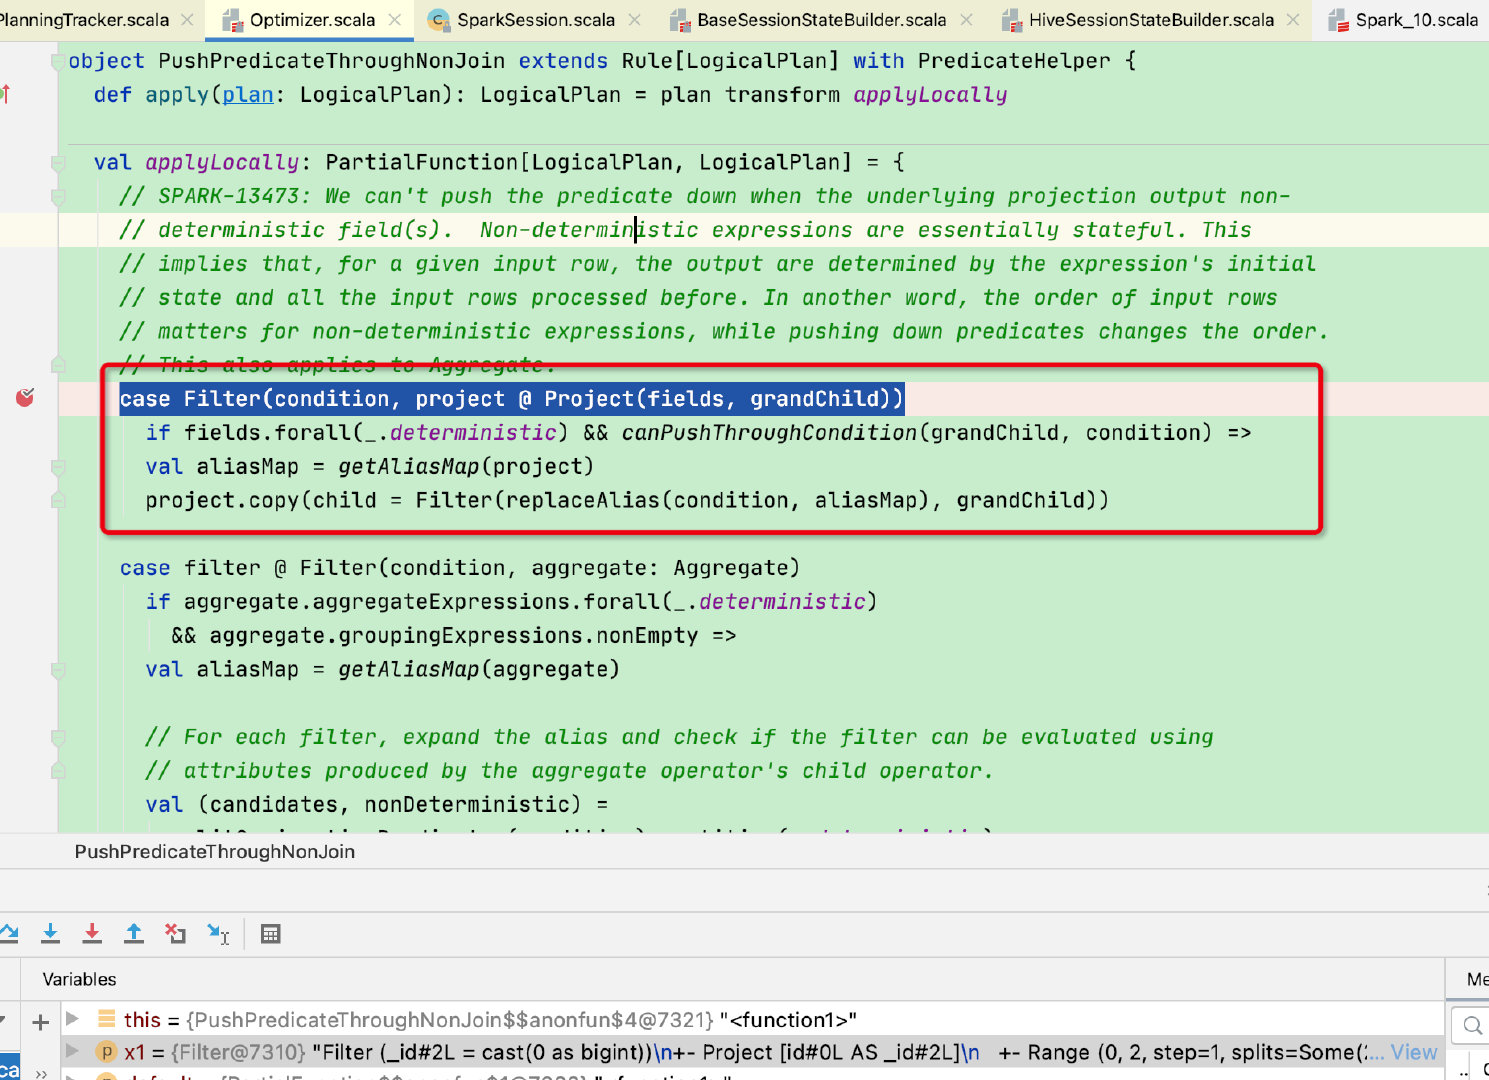
Task: Click 'case filter @ Filter(condition, aggregate: Aggregate)'
Action: pyautogui.click(x=460, y=568)
